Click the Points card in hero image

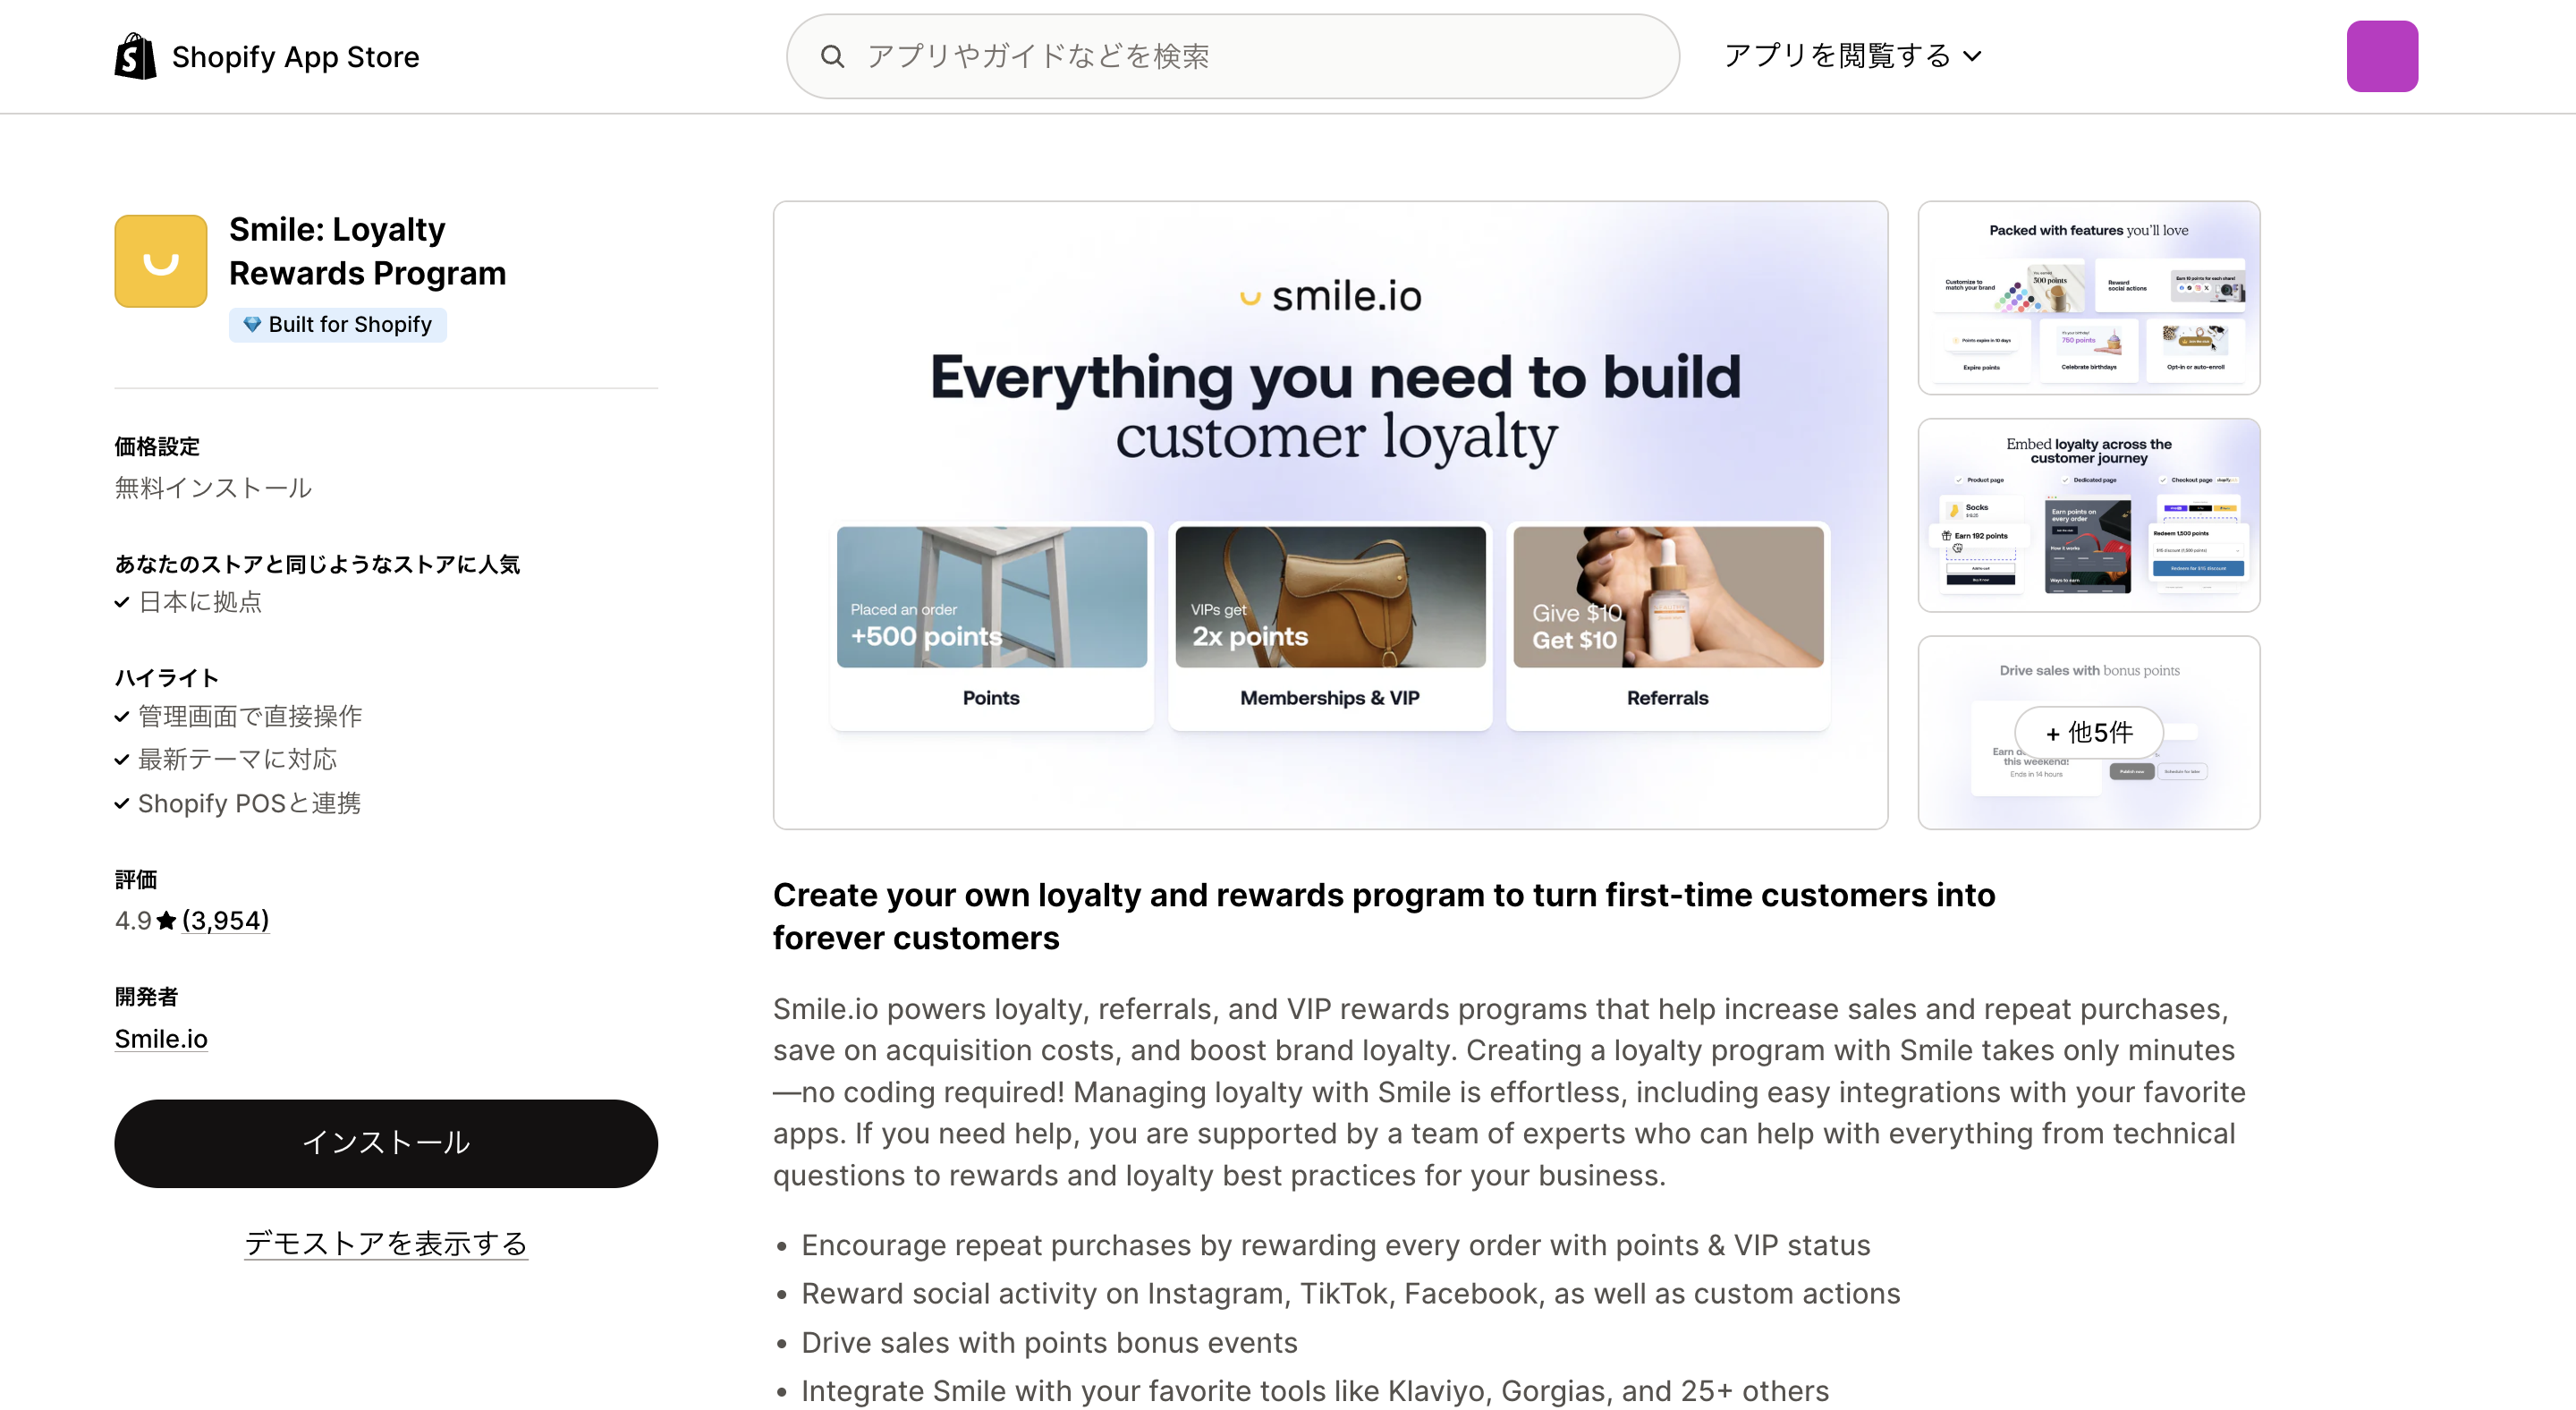click(x=991, y=625)
